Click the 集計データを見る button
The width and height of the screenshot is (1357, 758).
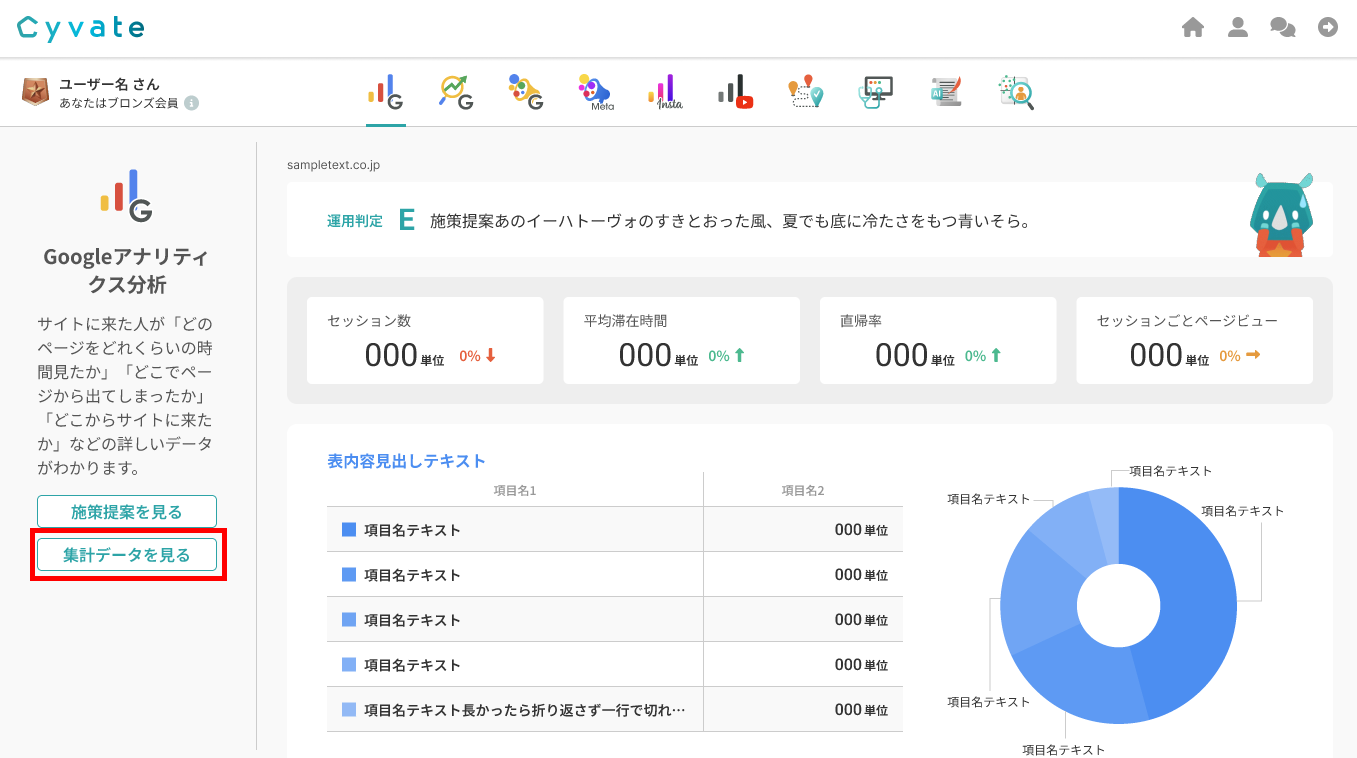(x=127, y=554)
